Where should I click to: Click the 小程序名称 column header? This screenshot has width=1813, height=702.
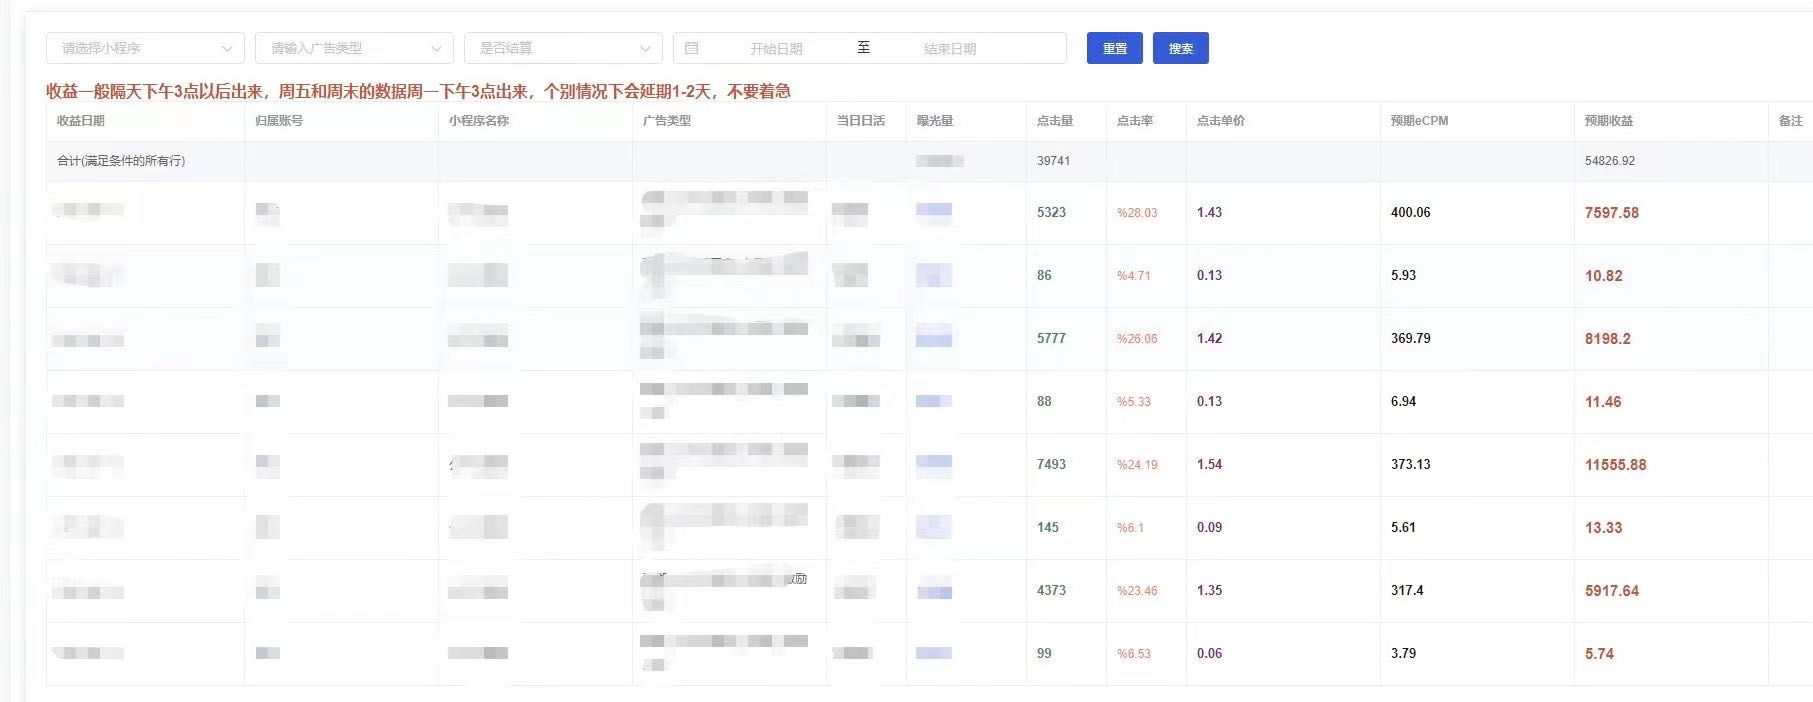tap(479, 121)
